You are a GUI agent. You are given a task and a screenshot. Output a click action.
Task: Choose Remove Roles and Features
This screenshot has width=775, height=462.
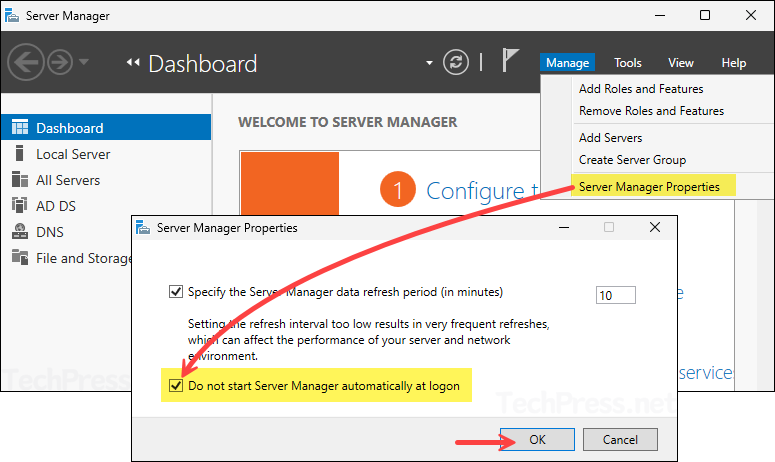click(651, 111)
